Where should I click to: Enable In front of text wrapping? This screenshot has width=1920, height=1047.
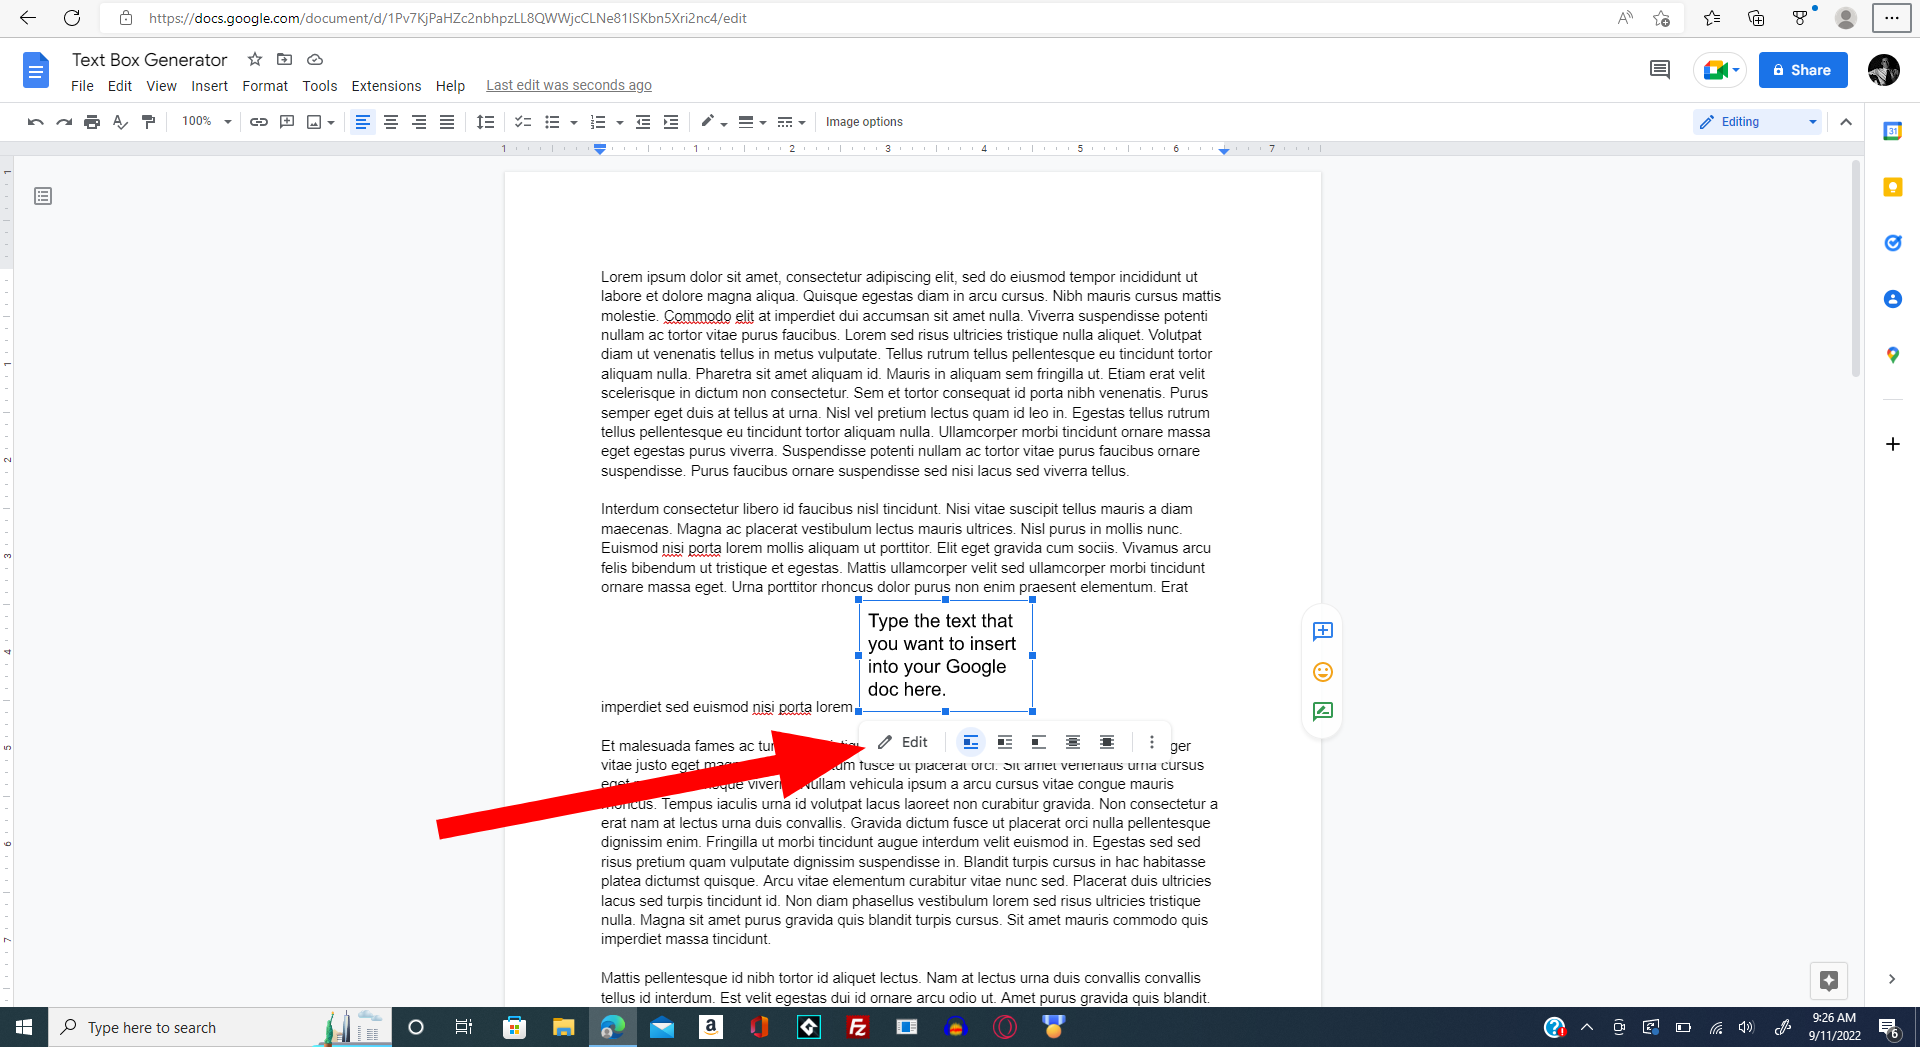click(1106, 742)
